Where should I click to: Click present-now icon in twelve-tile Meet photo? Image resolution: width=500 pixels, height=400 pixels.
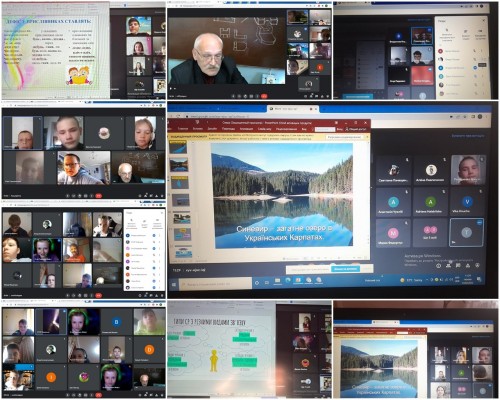(x=86, y=295)
